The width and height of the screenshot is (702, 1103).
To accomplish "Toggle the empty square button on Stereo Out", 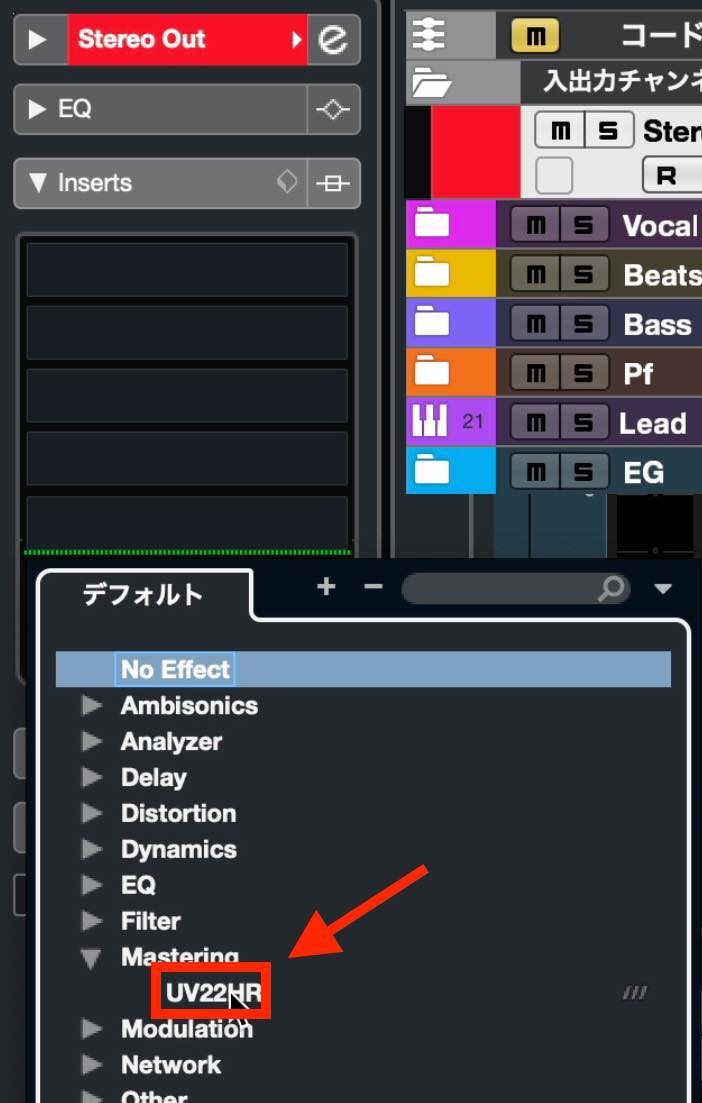I will coord(554,175).
